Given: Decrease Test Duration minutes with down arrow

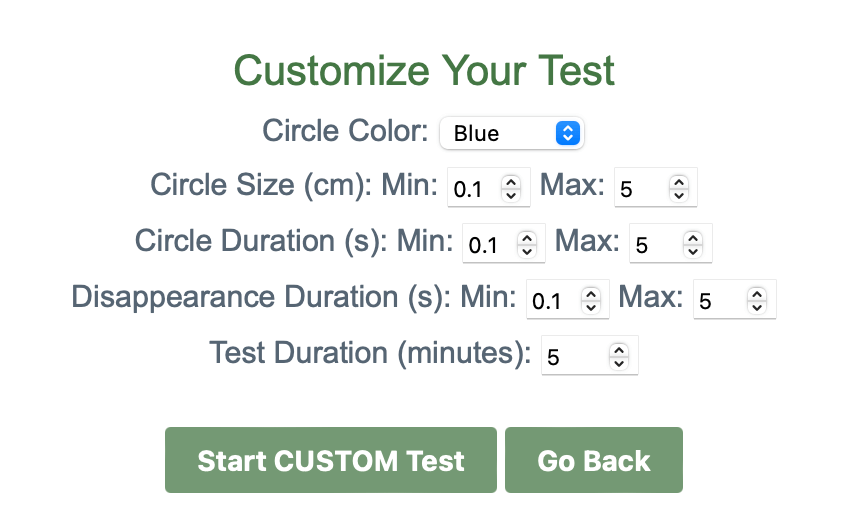Looking at the screenshot, I should point(619,361).
